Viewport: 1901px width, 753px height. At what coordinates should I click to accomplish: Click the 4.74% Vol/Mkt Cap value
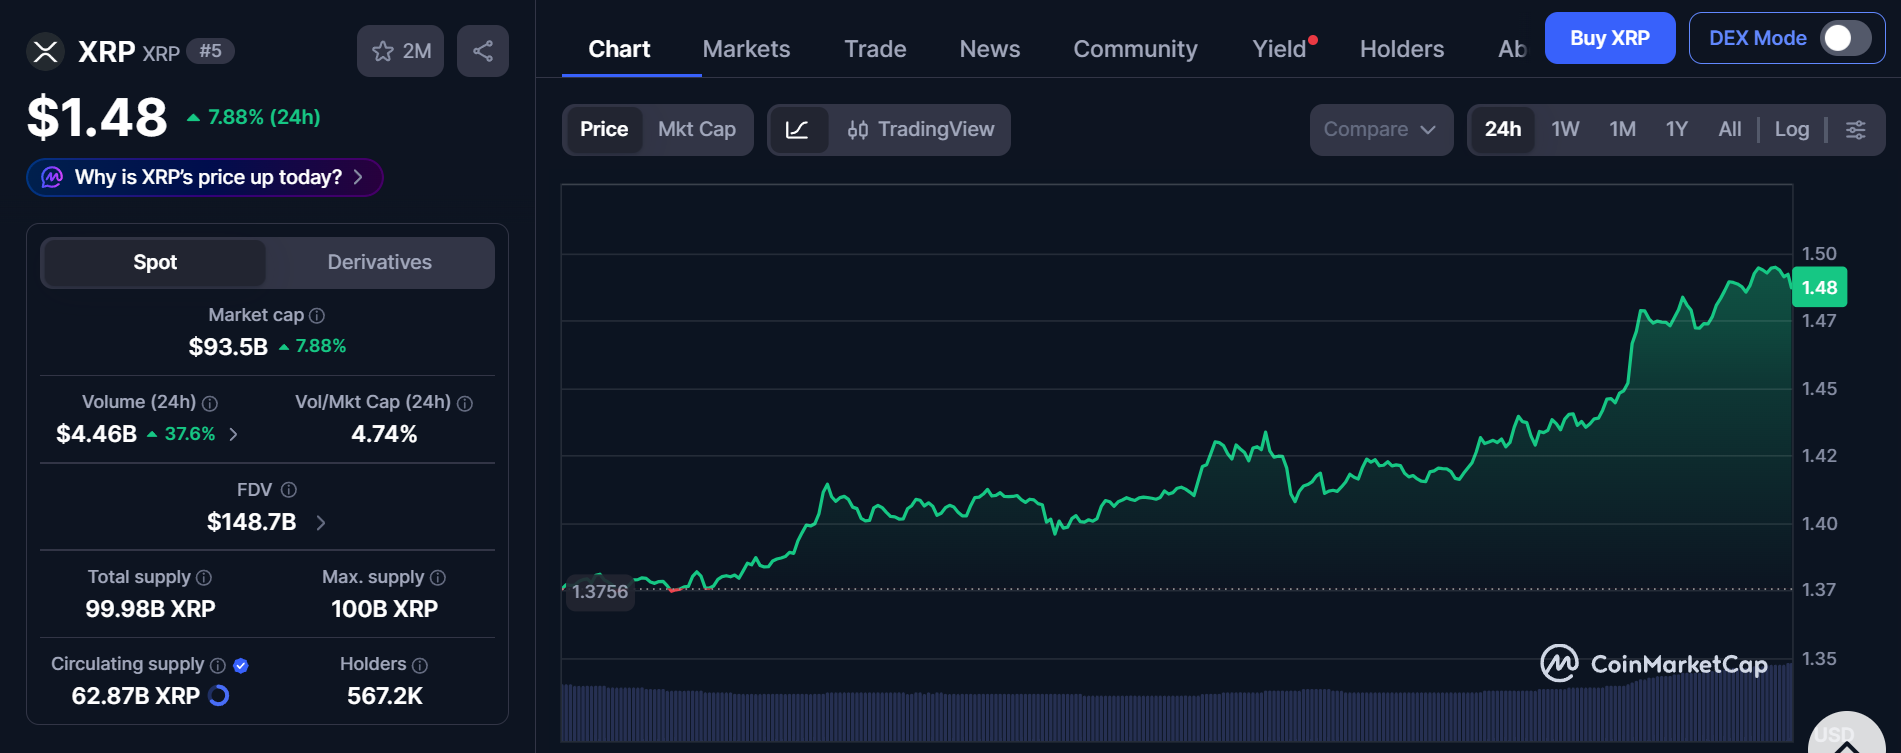(x=384, y=434)
